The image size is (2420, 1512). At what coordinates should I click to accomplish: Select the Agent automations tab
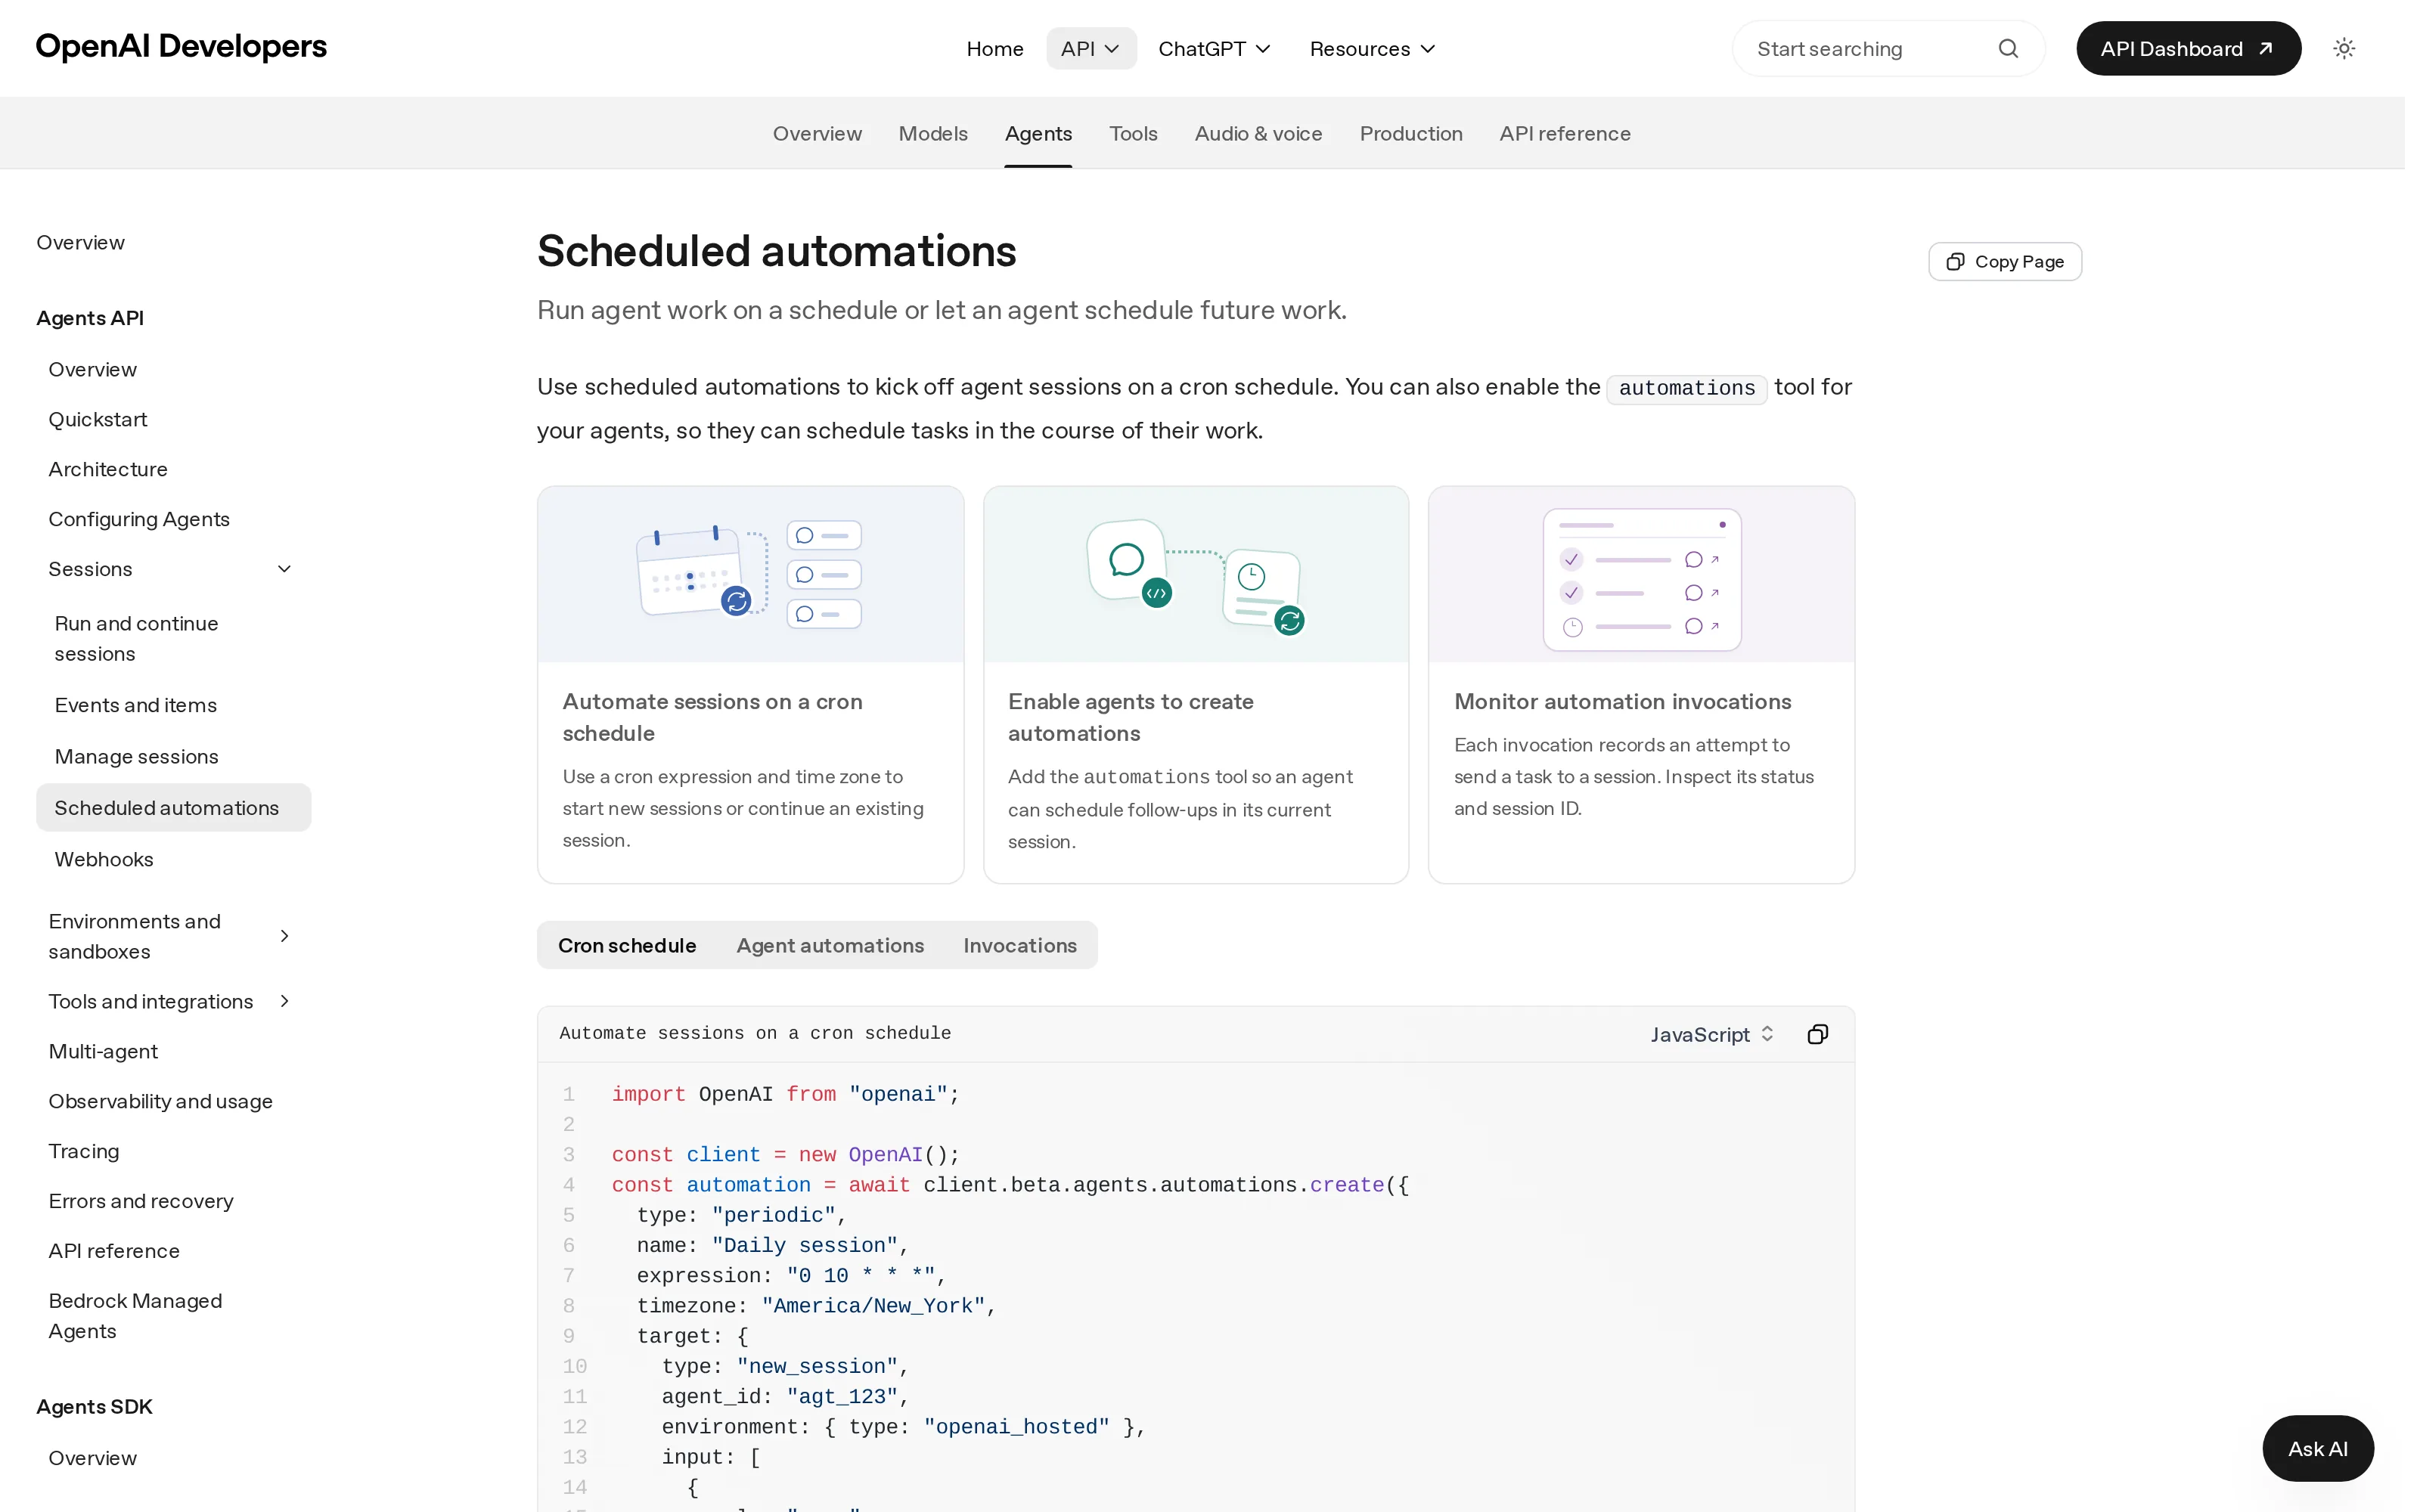[830, 945]
